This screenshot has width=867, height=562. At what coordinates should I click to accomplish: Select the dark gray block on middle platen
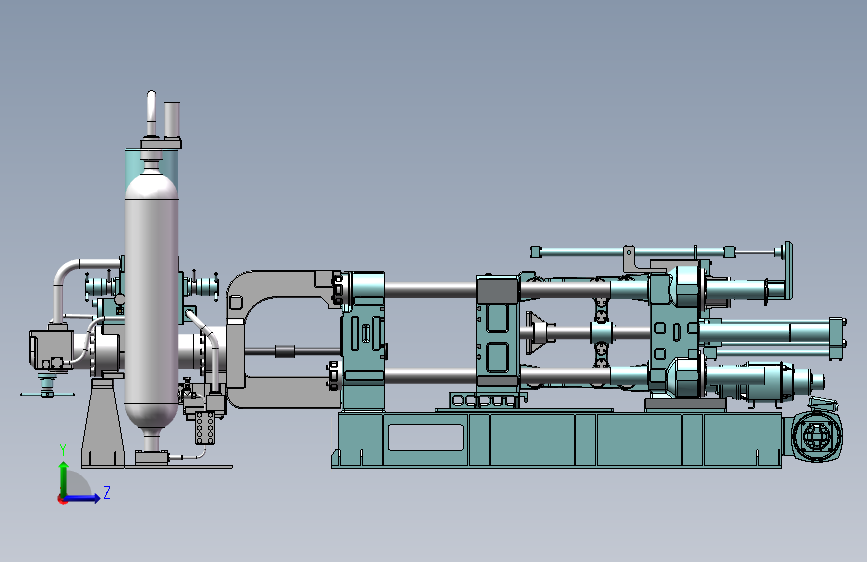click(x=498, y=290)
